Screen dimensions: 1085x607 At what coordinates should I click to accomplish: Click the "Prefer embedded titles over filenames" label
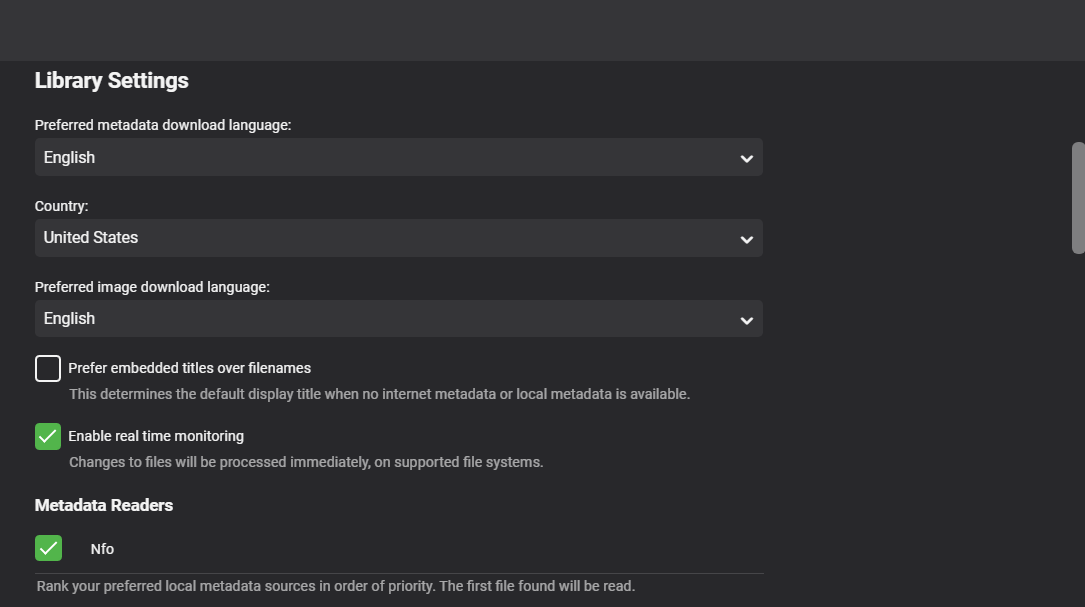tap(189, 368)
